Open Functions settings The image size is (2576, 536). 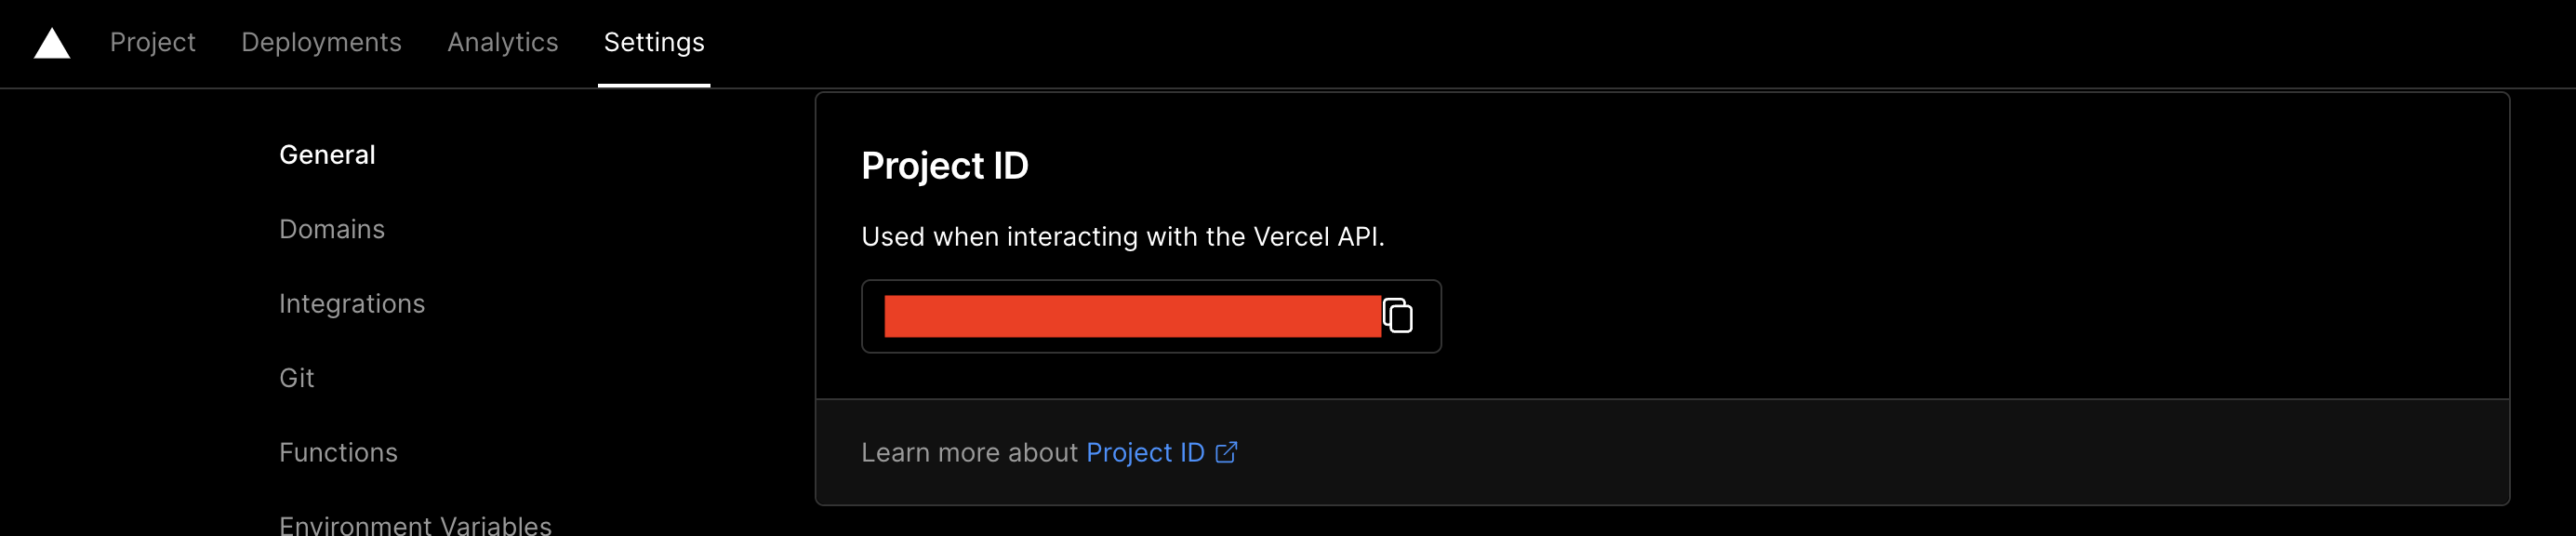coord(339,452)
